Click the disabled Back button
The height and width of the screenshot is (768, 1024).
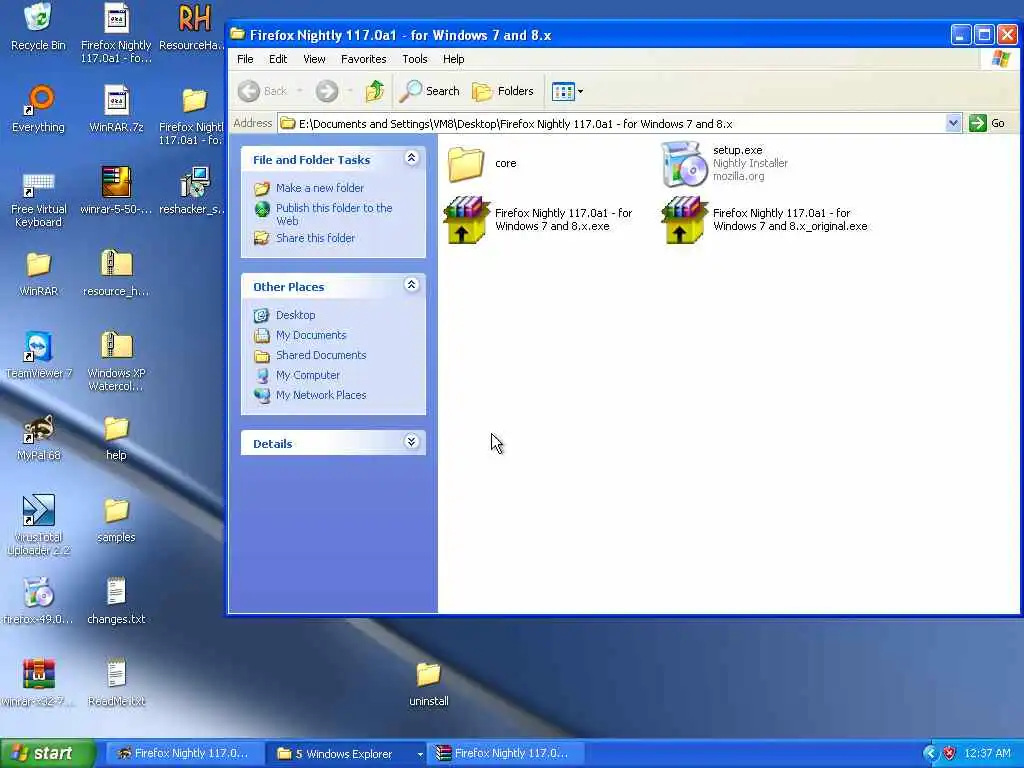click(x=263, y=91)
